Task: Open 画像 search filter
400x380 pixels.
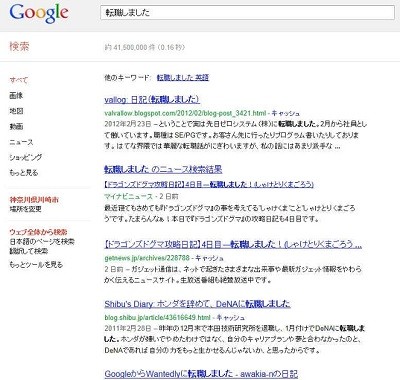Action: 16,96
